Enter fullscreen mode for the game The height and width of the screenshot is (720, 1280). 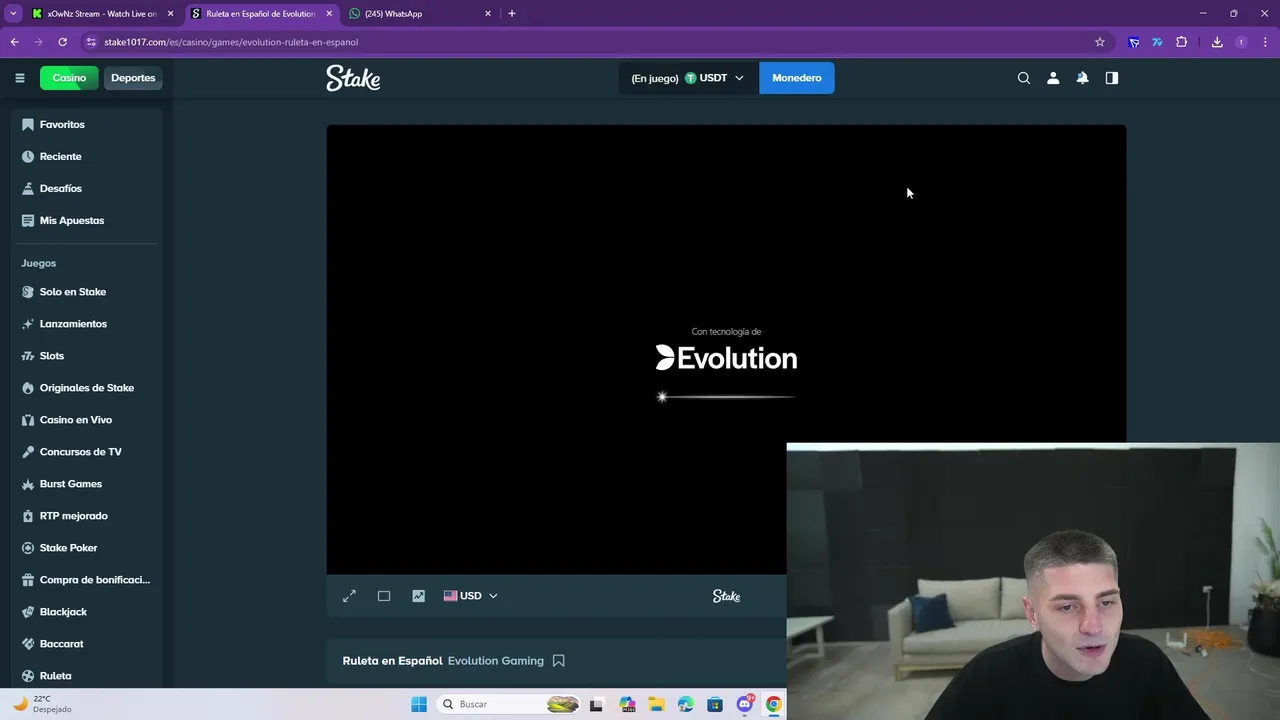point(349,596)
